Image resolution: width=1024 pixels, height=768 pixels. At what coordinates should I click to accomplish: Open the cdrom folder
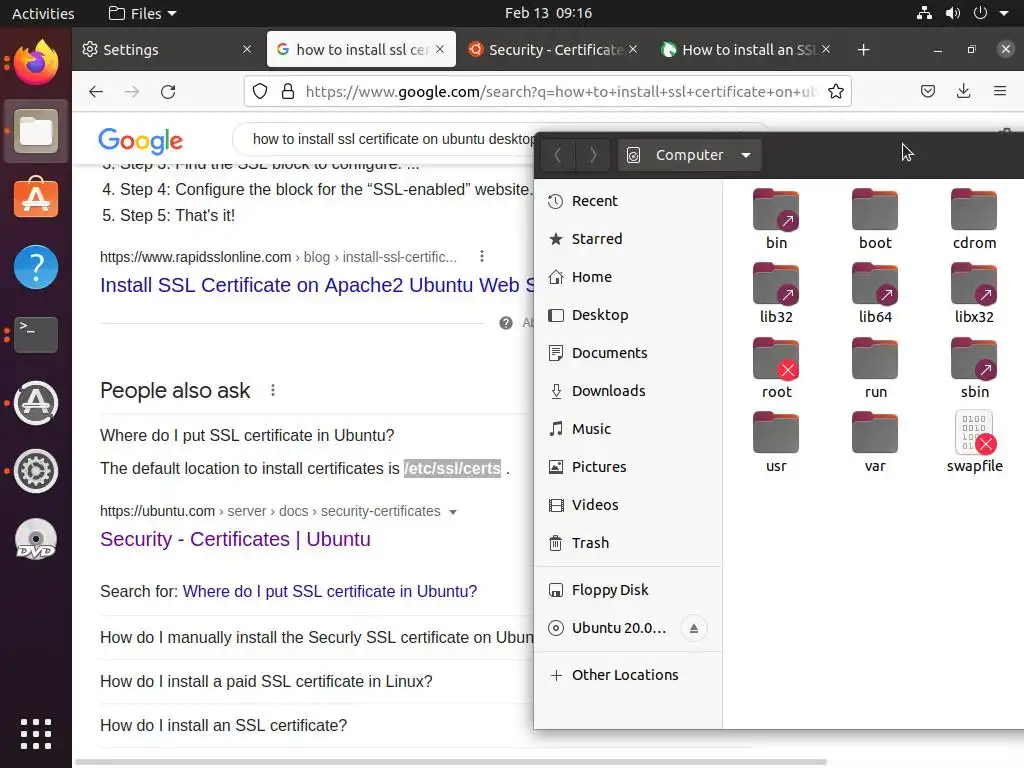pyautogui.click(x=974, y=219)
